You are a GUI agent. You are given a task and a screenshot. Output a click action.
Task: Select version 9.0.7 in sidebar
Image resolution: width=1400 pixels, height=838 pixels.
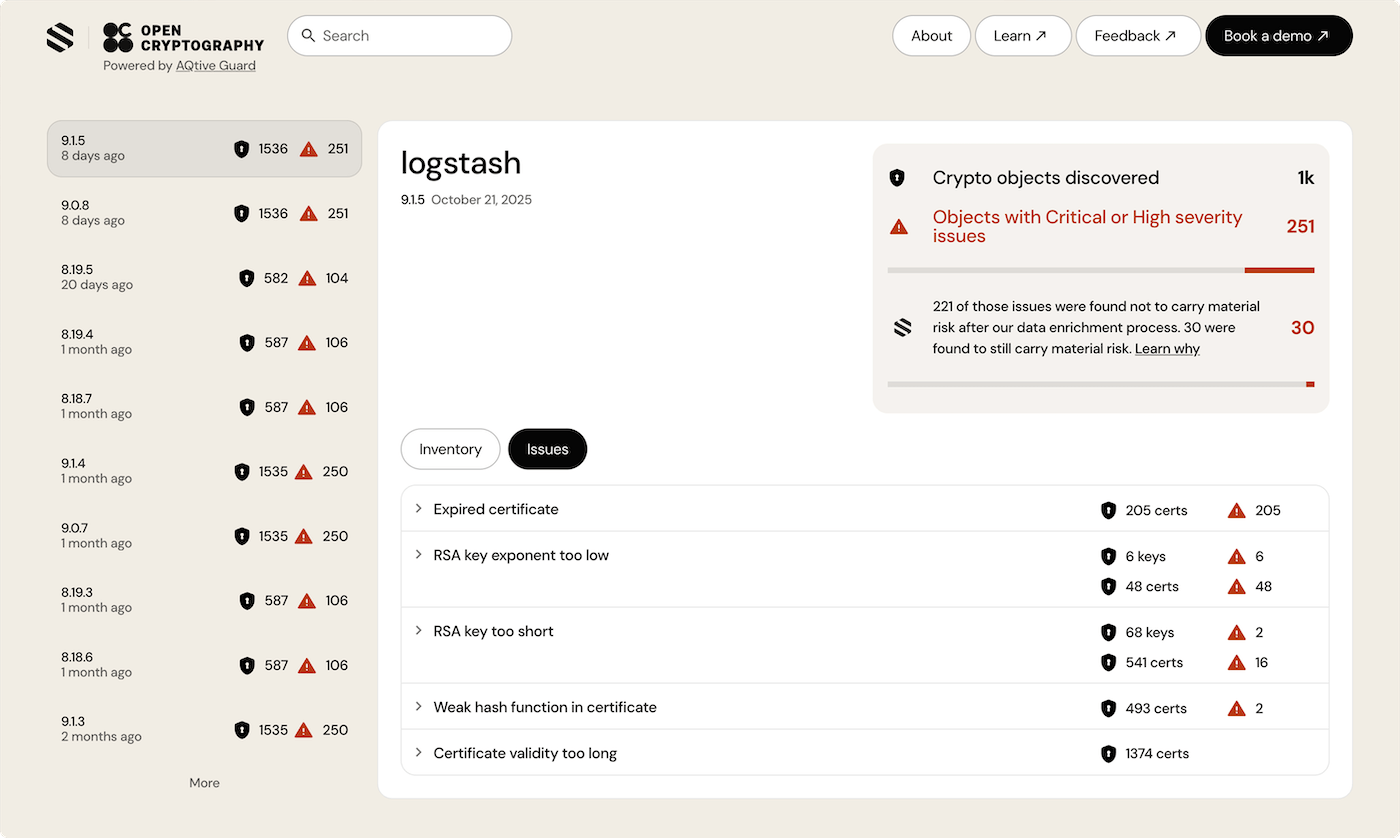205,536
